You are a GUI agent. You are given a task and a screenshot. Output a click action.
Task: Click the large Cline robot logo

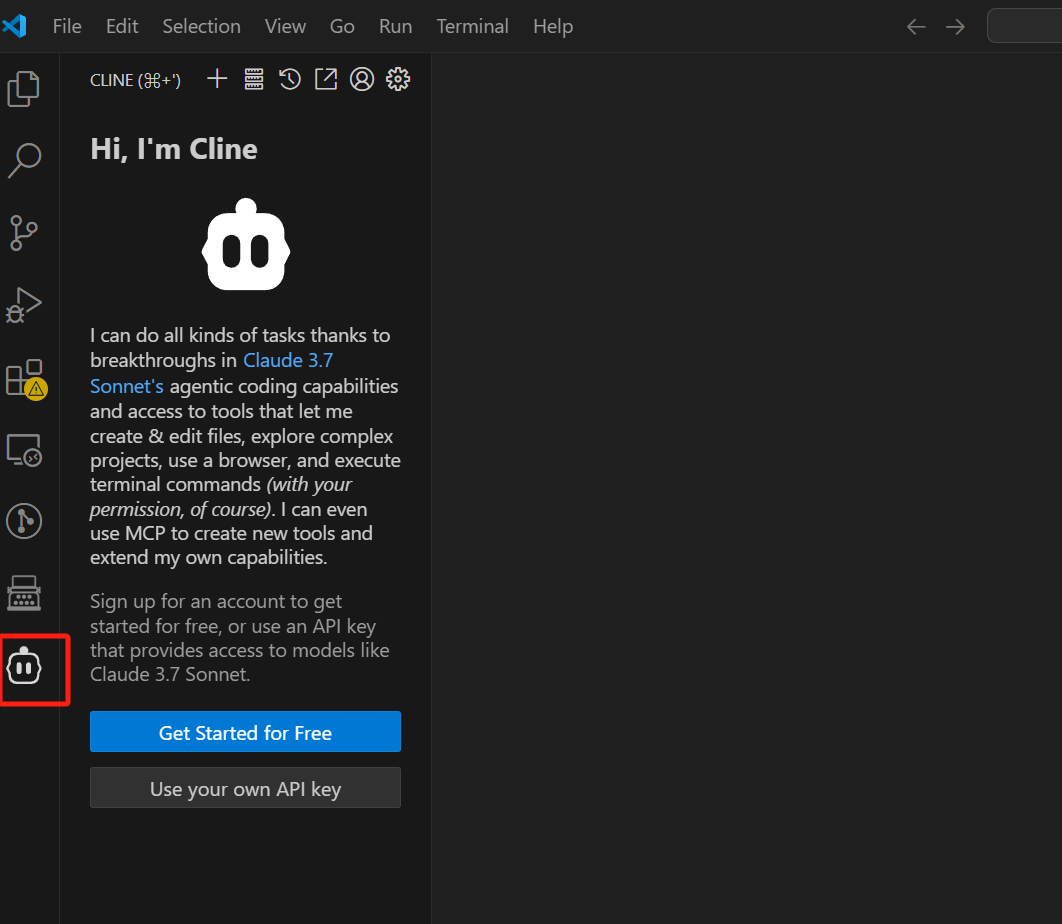click(246, 245)
